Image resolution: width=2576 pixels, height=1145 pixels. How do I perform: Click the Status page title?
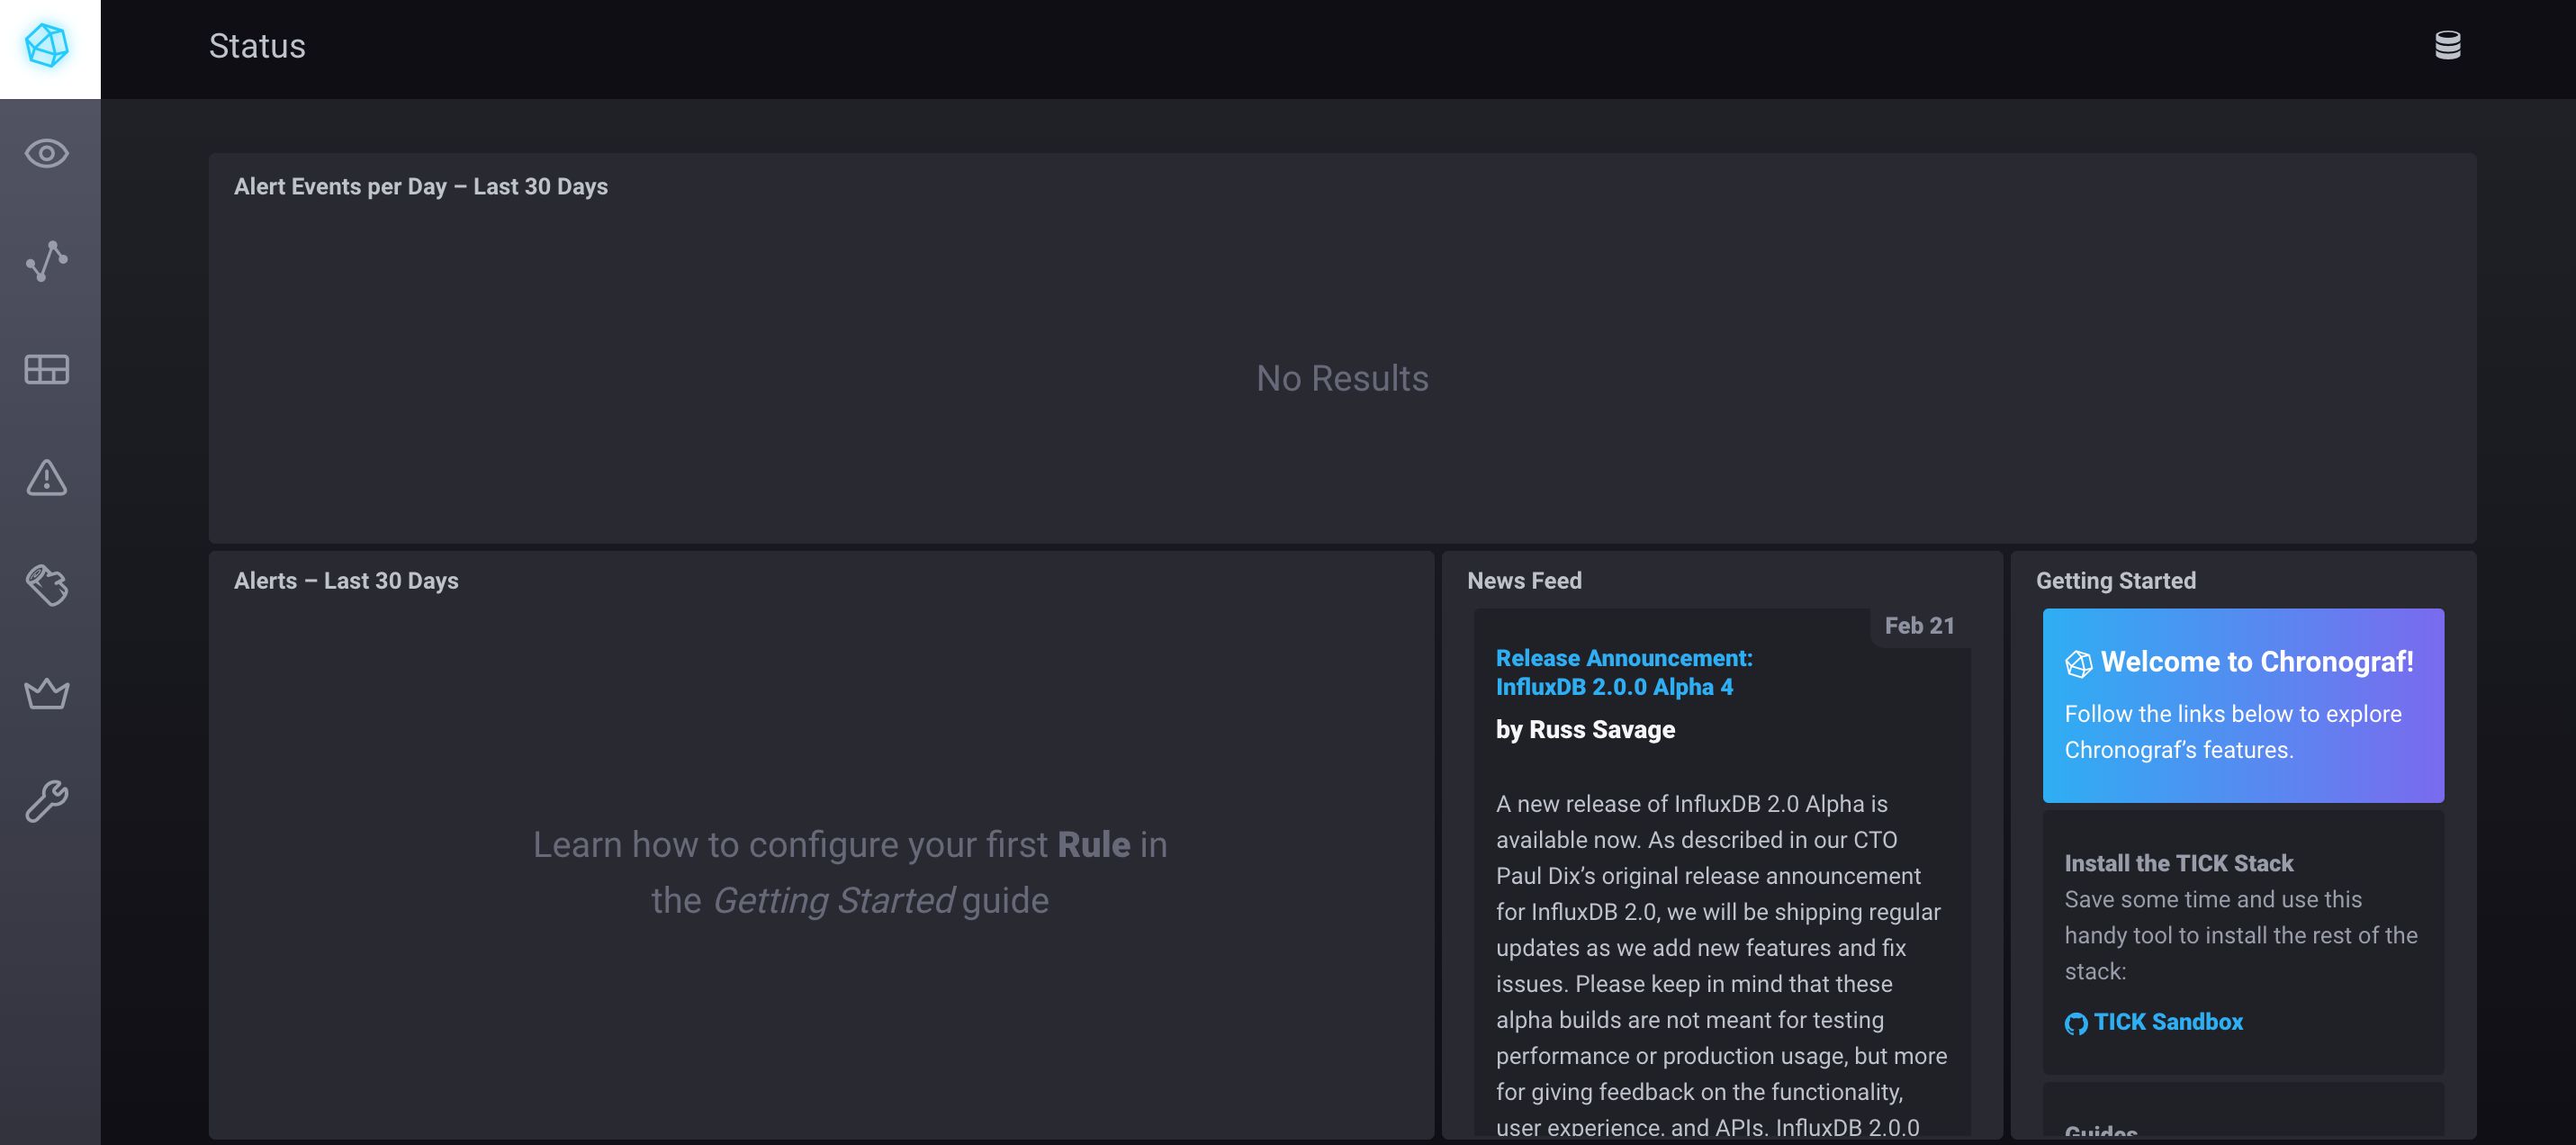[x=257, y=46]
